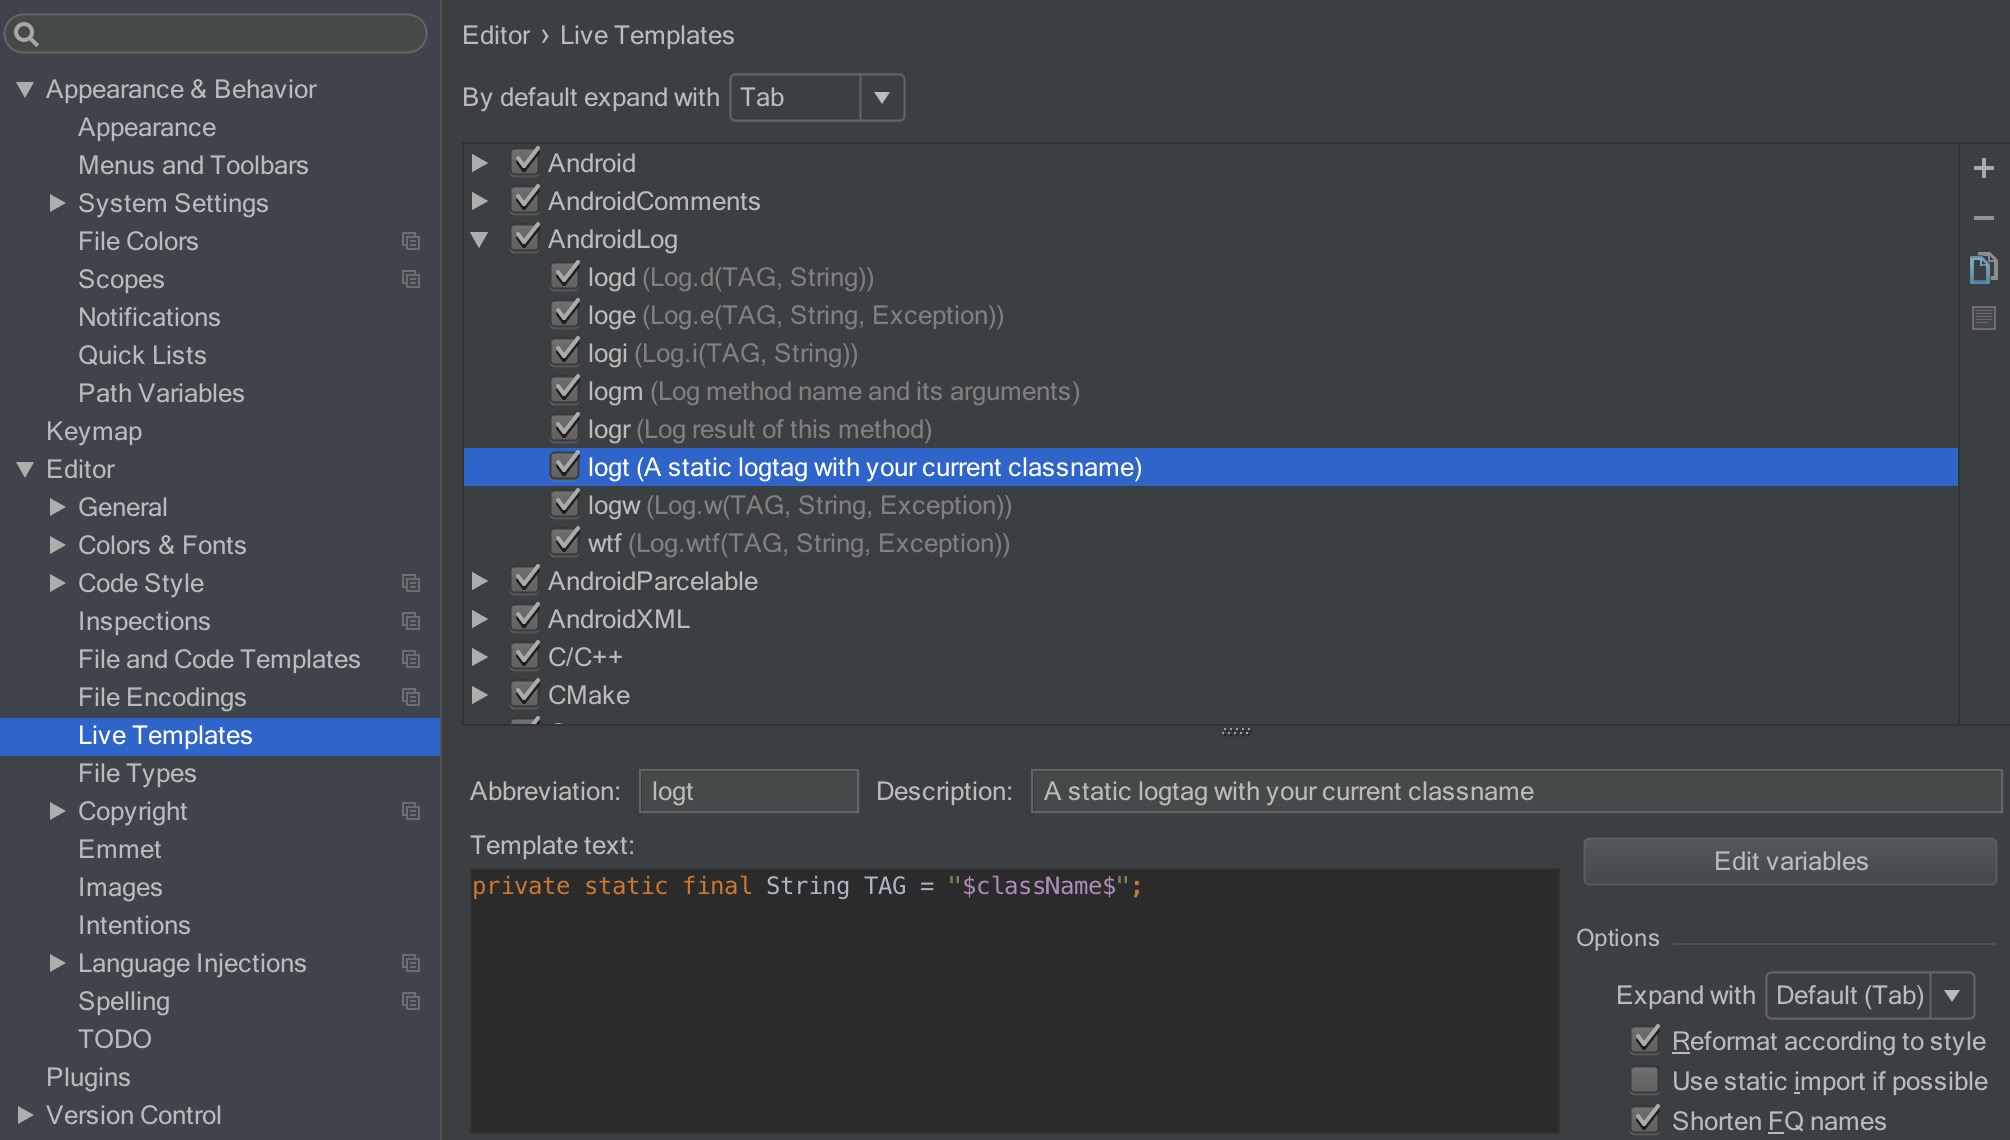Click the project-level icon beside Spelling
This screenshot has height=1140, width=2010.
click(x=411, y=1001)
